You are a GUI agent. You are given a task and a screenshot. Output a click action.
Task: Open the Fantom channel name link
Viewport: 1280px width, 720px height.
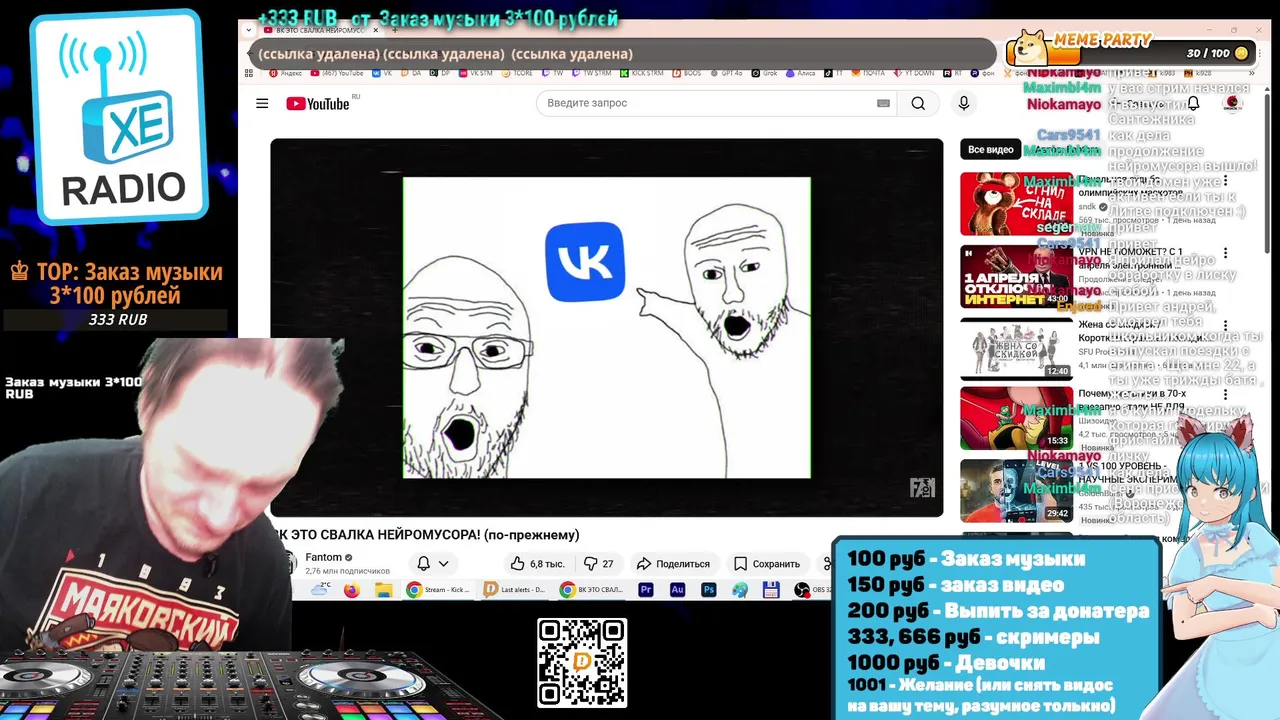coord(323,557)
